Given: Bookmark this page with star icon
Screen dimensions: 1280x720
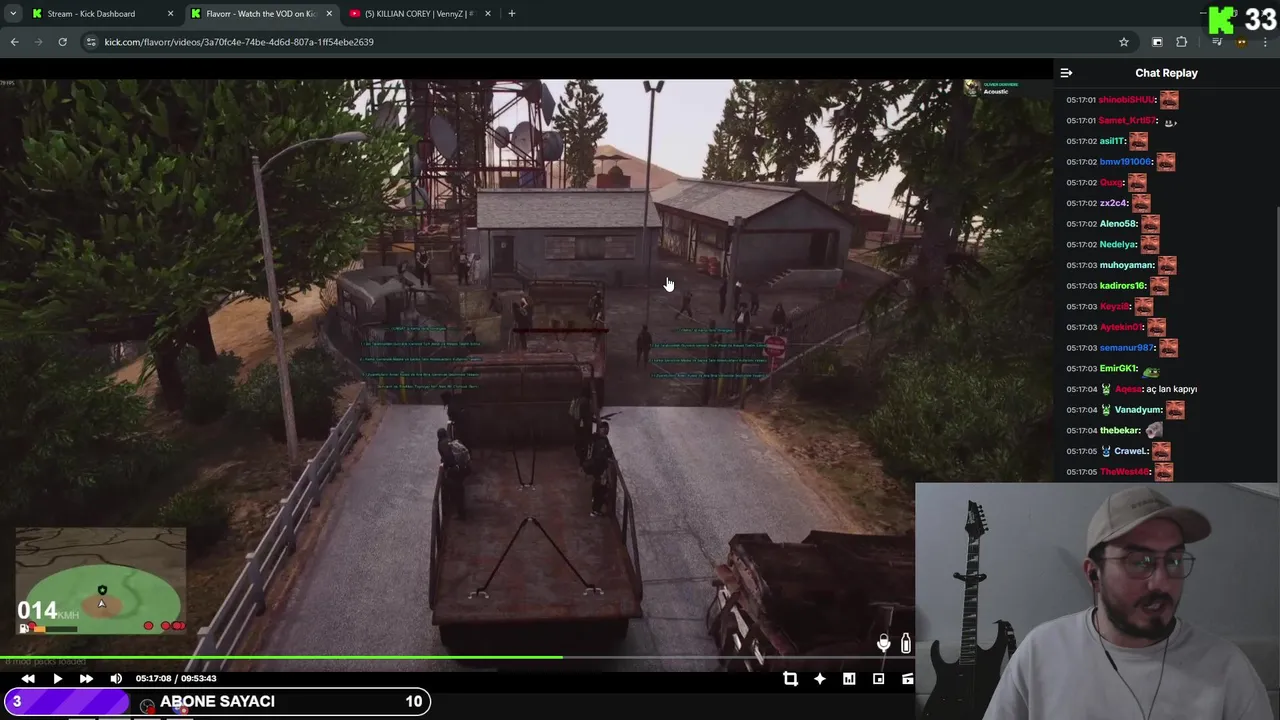Looking at the screenshot, I should click(1124, 42).
